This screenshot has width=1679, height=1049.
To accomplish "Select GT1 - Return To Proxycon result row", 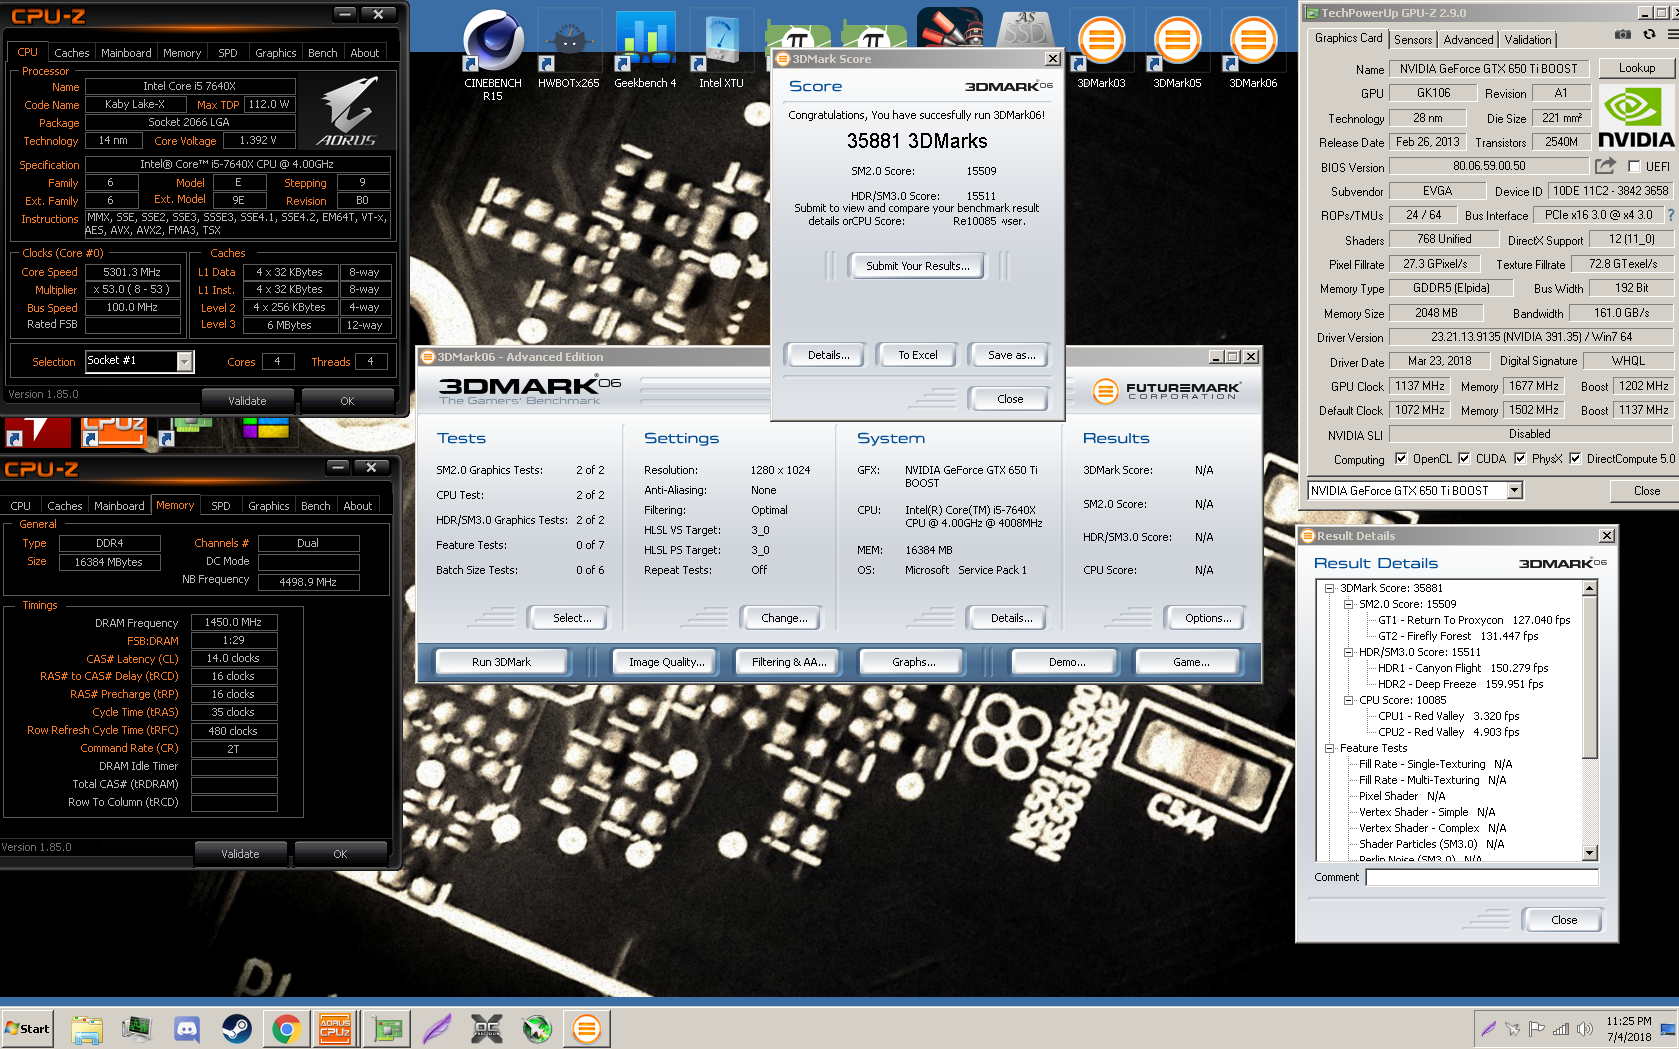I will point(1473,620).
